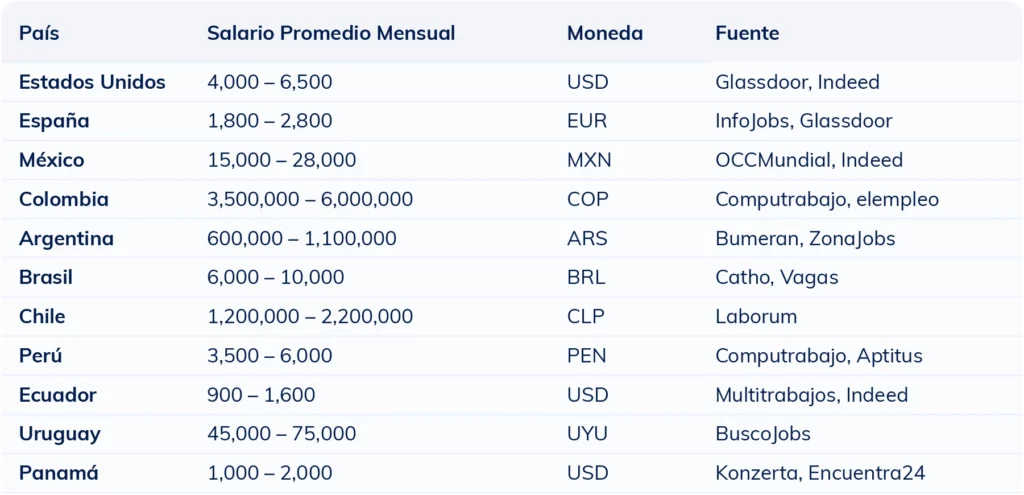Screen dimensions: 1024x495
Task: Click the País column header
Action: coord(39,33)
